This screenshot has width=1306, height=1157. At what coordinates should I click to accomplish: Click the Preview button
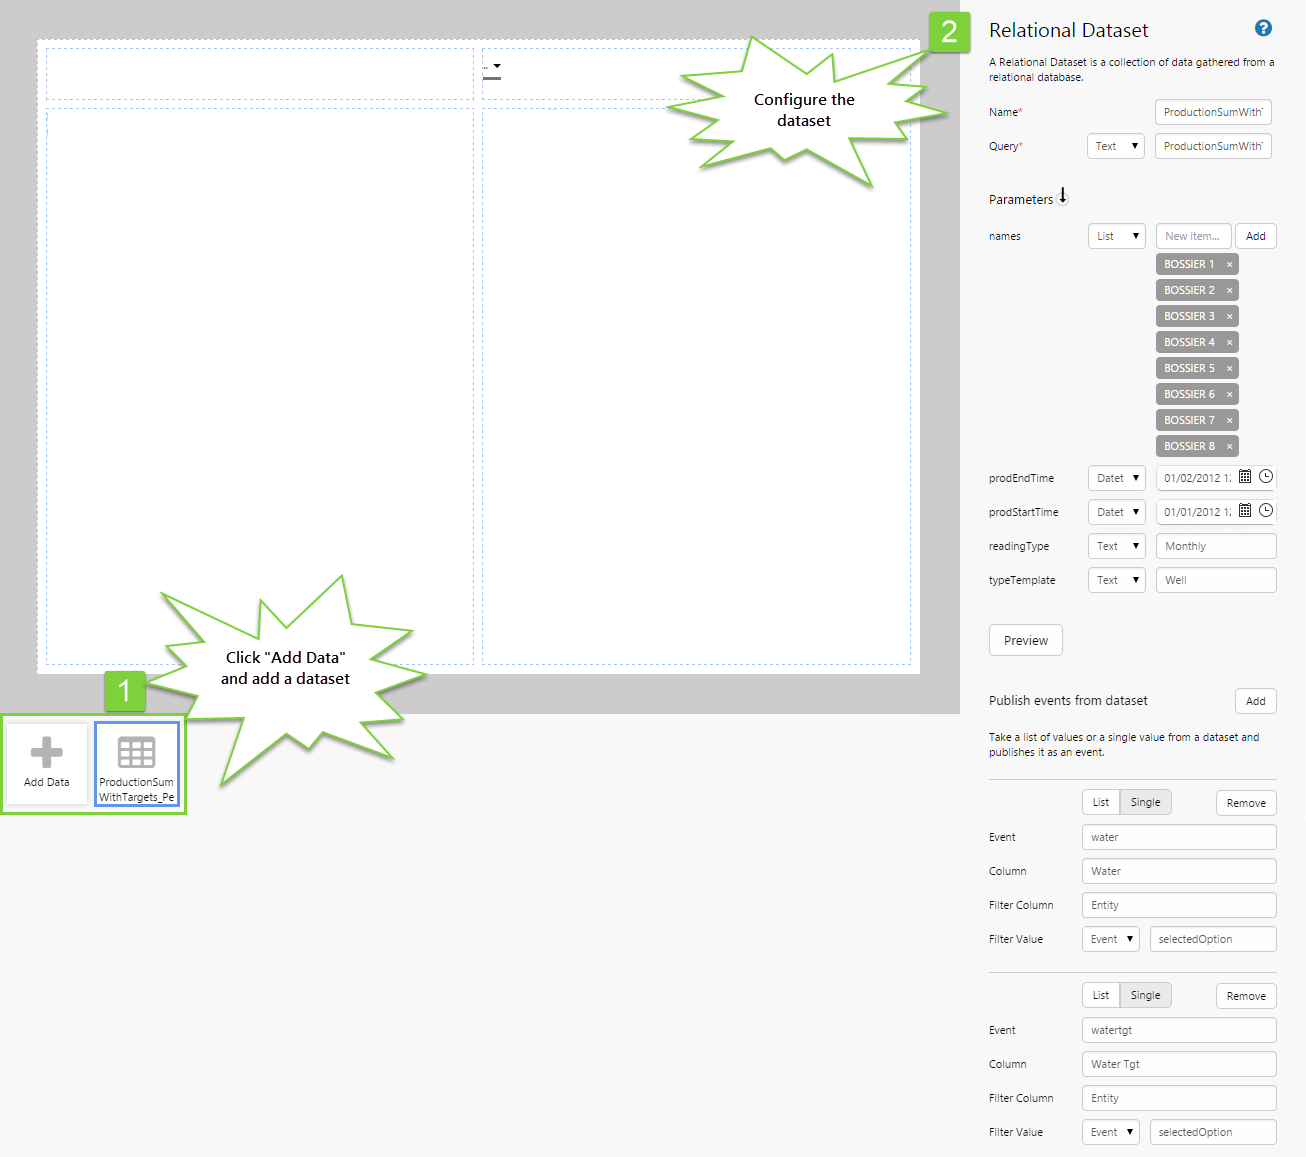coord(1025,641)
